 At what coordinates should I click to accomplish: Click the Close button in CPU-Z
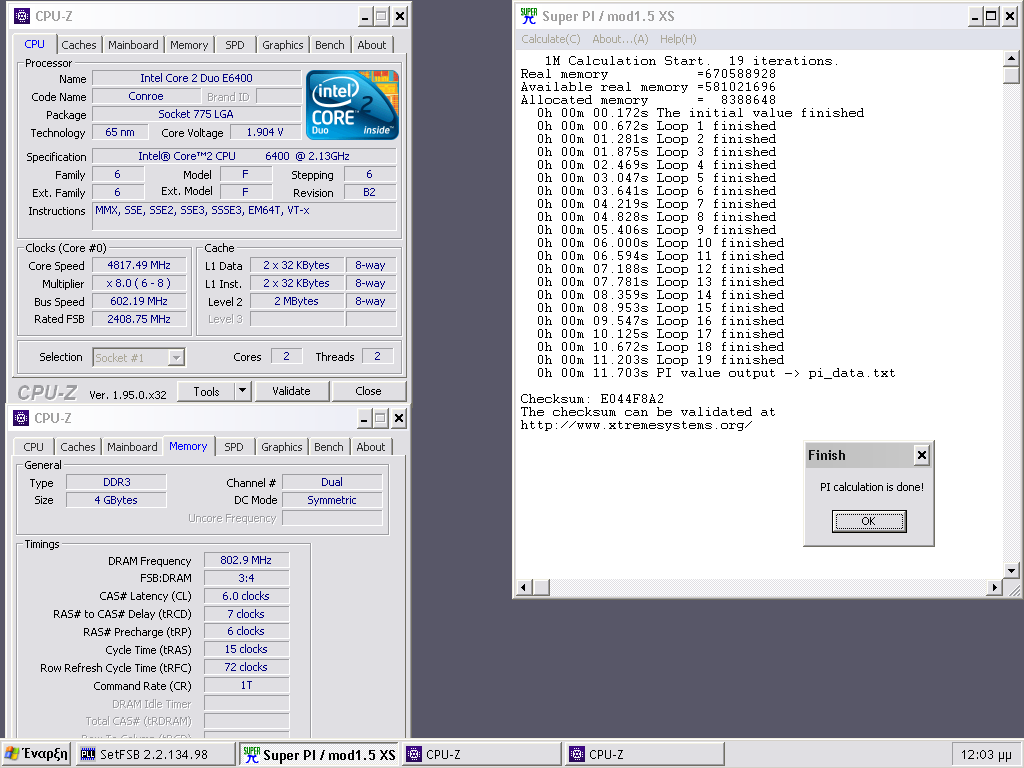368,391
